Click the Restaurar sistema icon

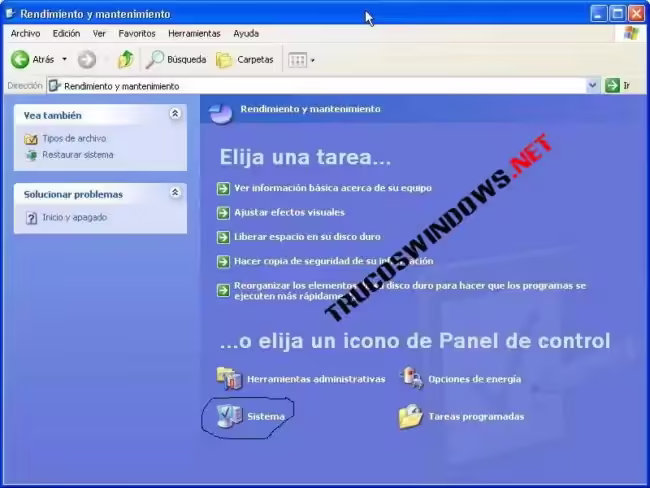pyautogui.click(x=31, y=155)
